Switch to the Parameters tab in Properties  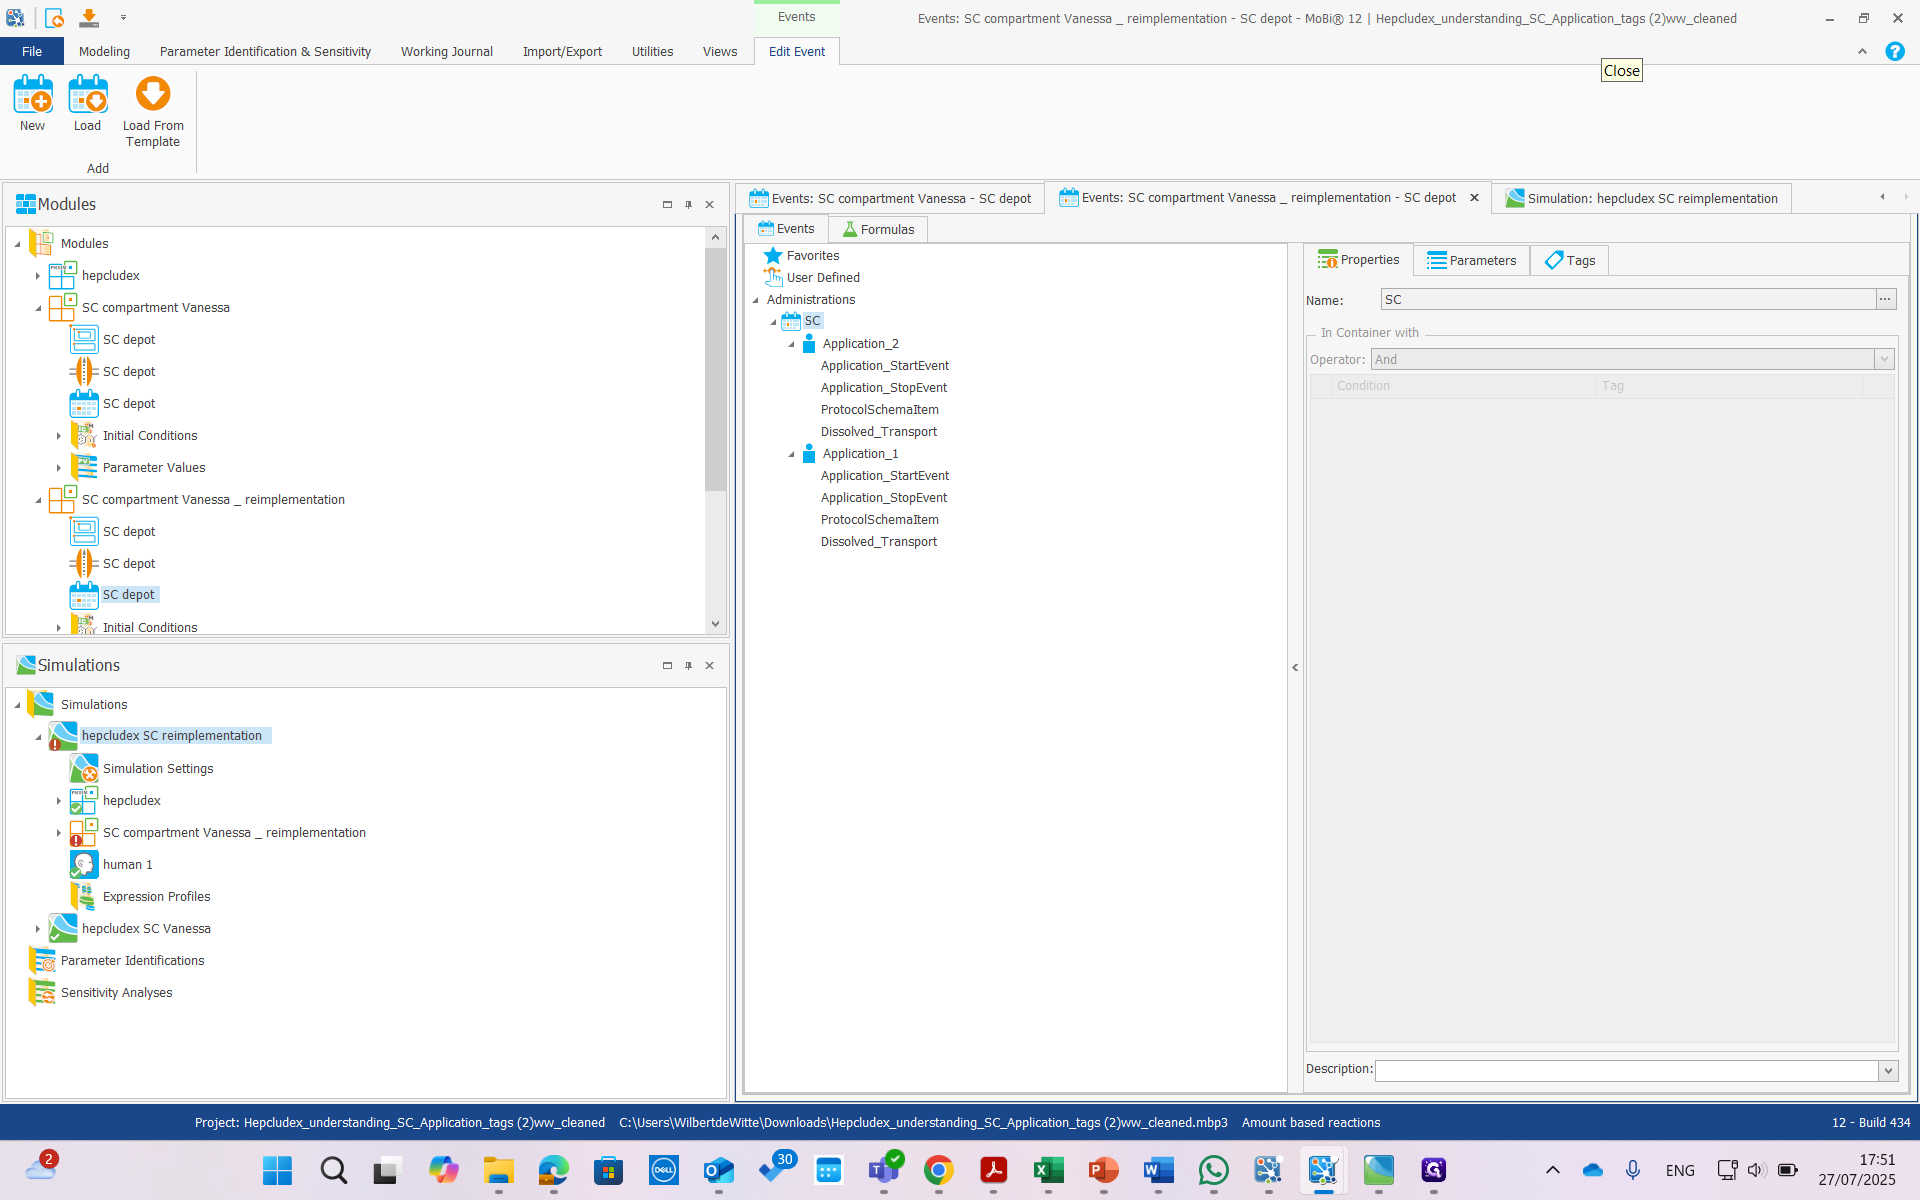tap(1470, 260)
